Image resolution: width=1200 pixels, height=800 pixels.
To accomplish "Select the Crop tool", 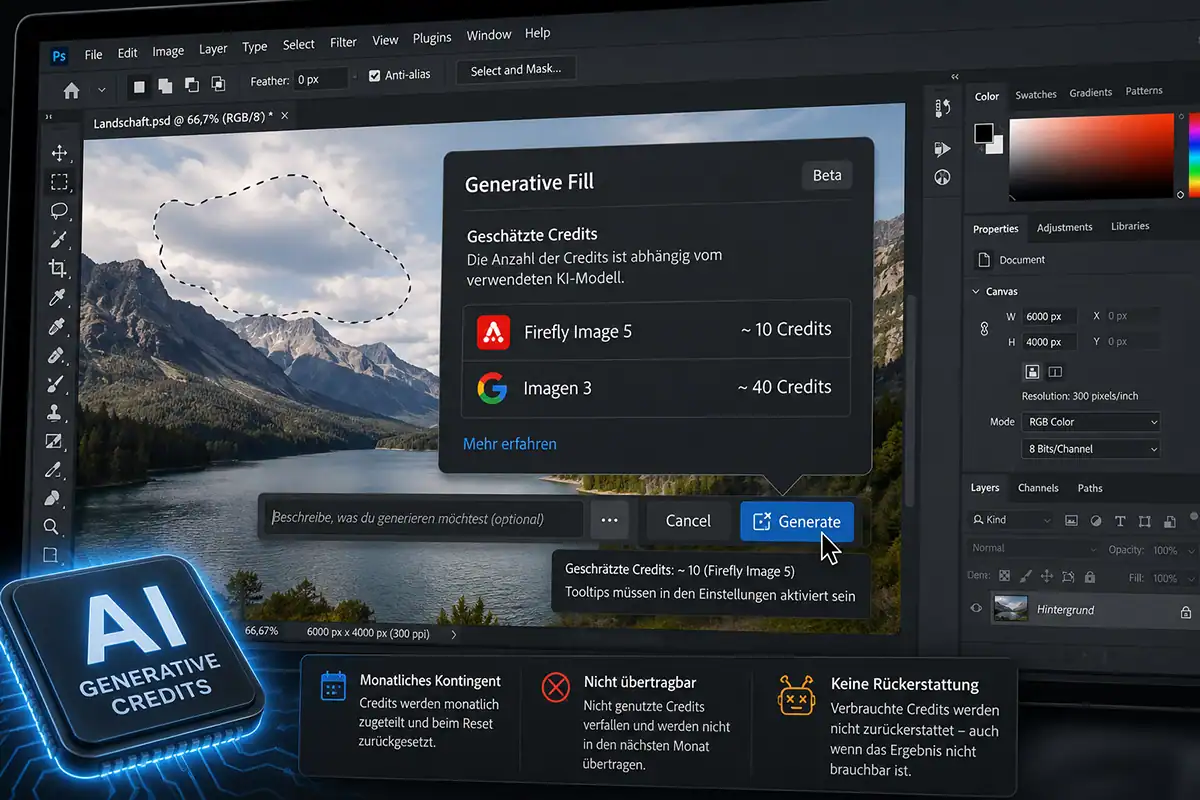I will point(58,268).
